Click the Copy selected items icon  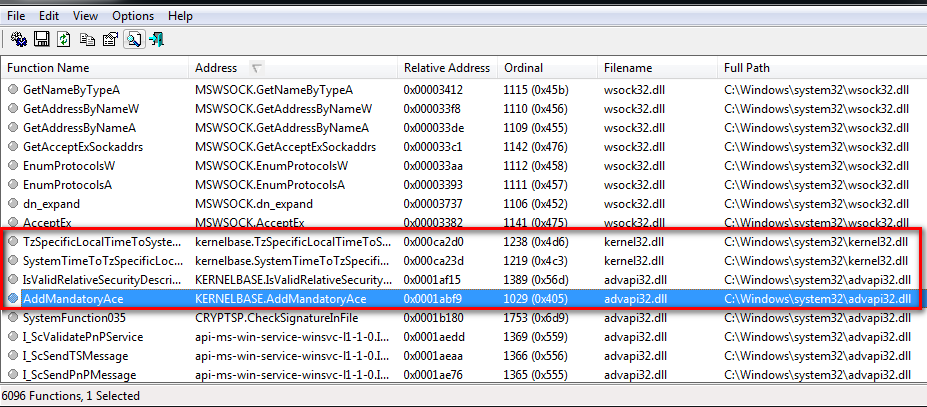[x=87, y=40]
